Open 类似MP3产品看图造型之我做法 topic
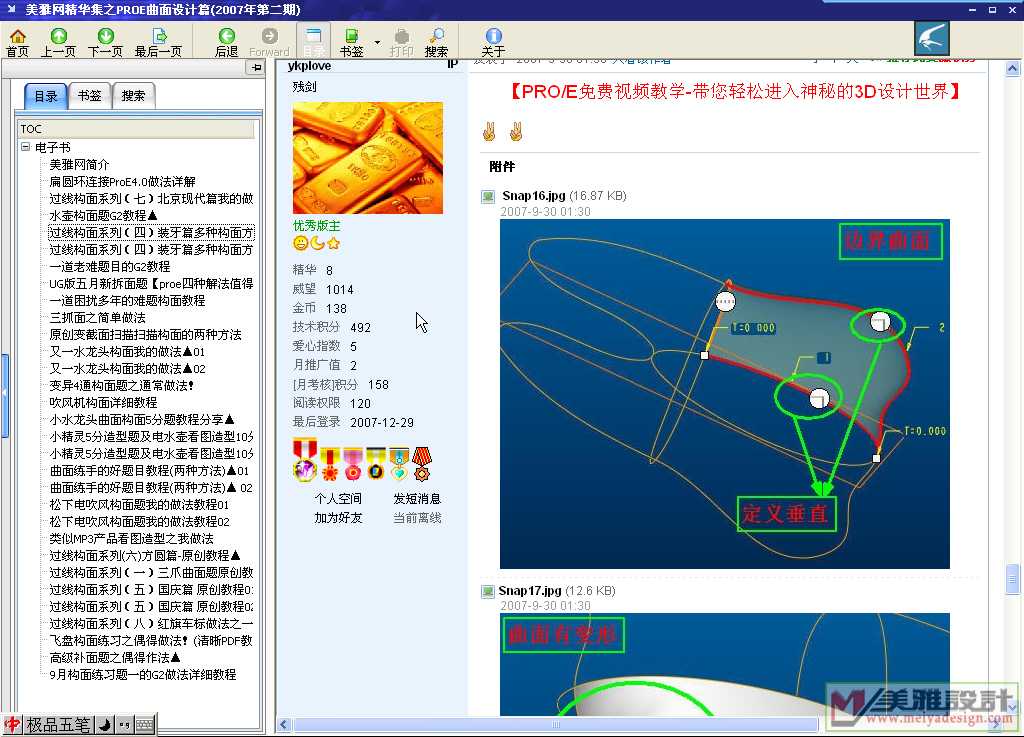The width and height of the screenshot is (1024, 737). pyautogui.click(x=131, y=539)
